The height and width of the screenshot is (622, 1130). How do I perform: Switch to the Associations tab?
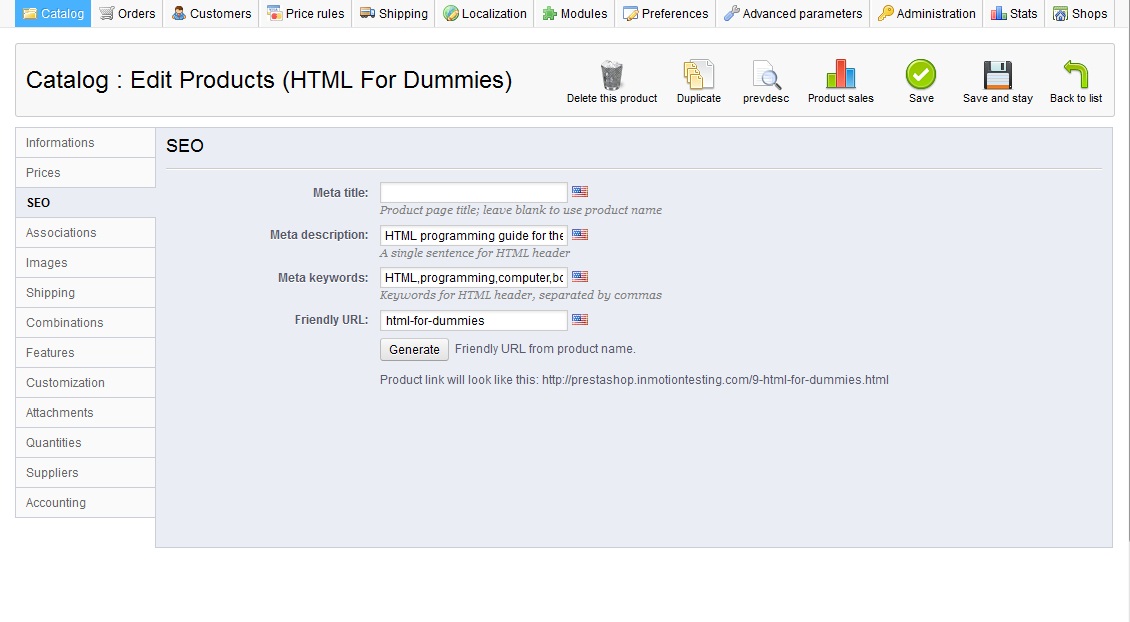85,233
